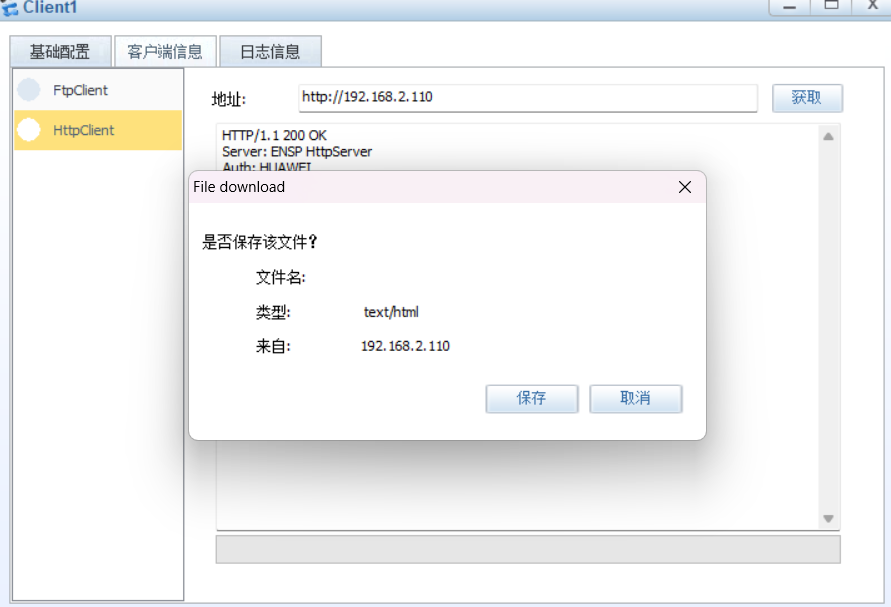Minimize the Client1 window
Screen dimensions: 891x607
789,6
